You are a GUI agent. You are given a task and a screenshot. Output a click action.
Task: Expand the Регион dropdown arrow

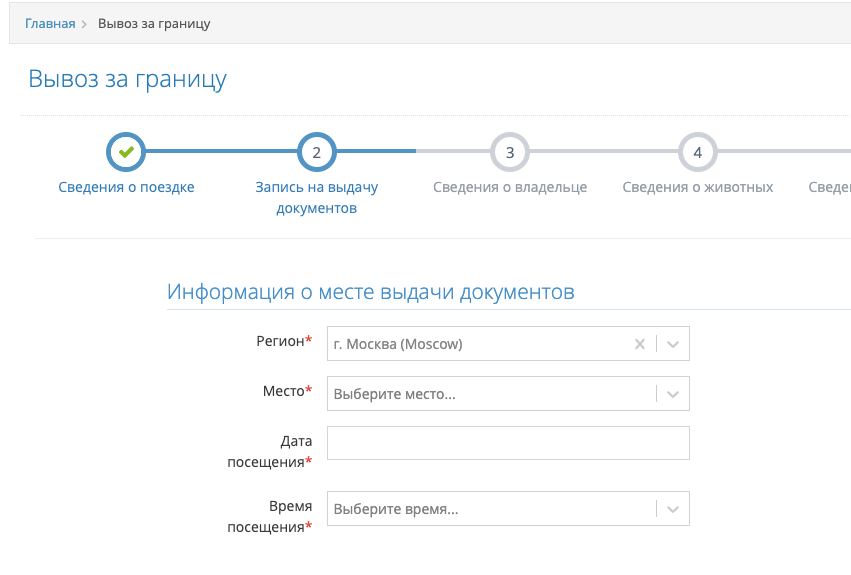tap(673, 344)
